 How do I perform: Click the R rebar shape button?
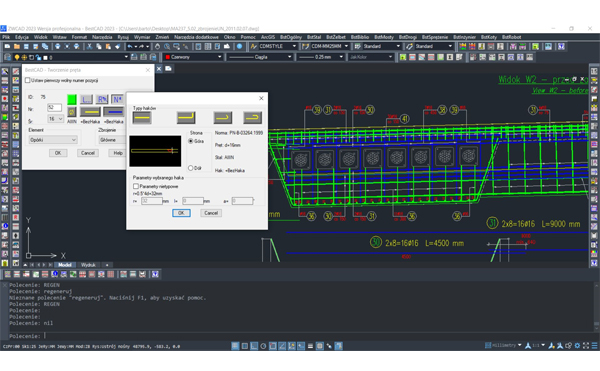102,99
